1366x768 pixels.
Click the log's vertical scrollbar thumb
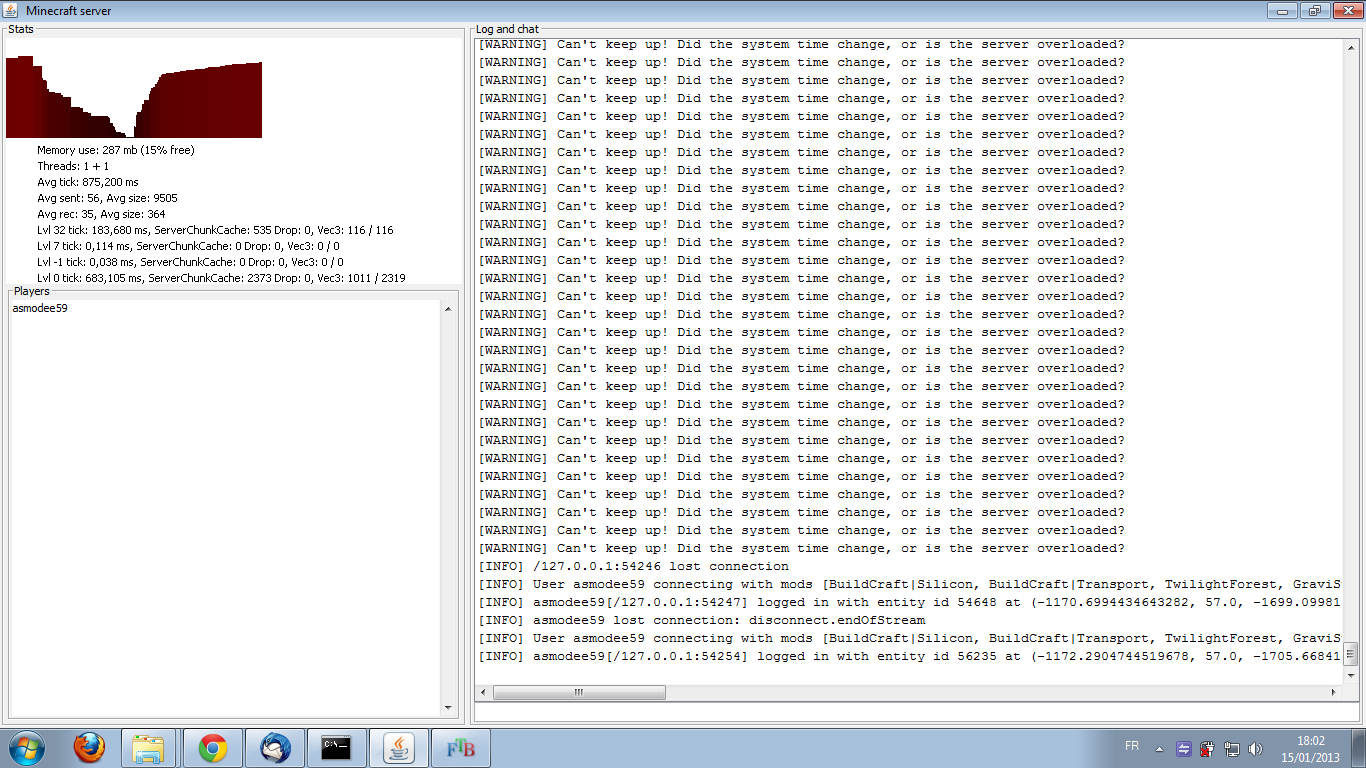[1350, 654]
